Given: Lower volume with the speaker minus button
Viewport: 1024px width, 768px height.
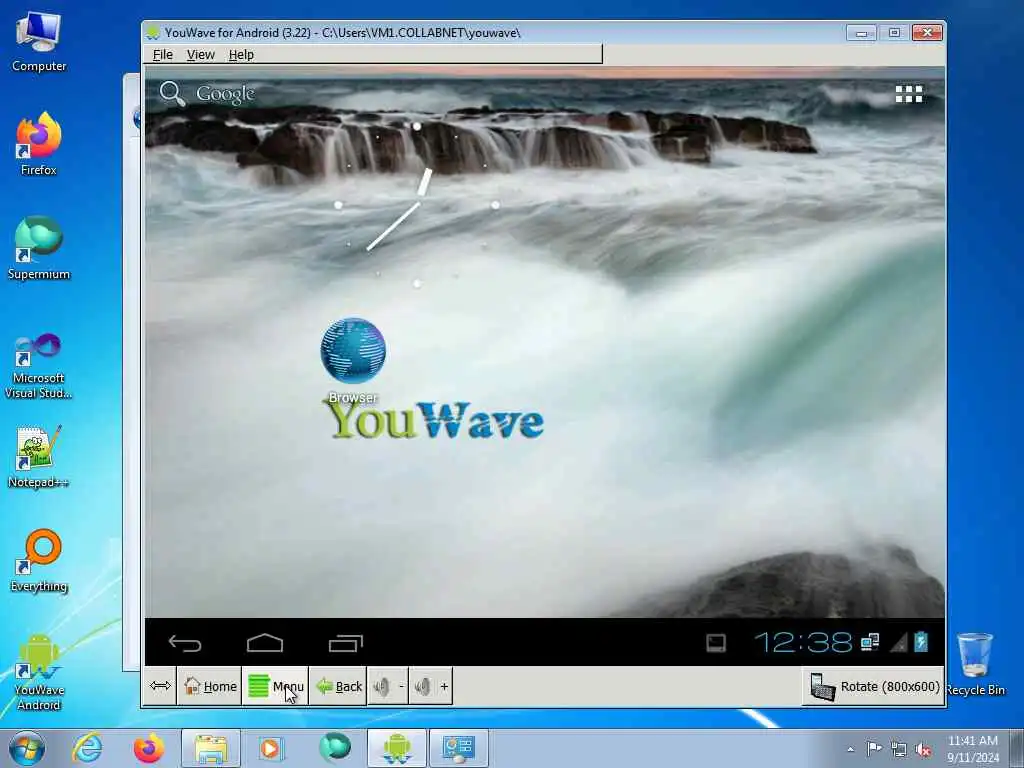Looking at the screenshot, I should (388, 686).
